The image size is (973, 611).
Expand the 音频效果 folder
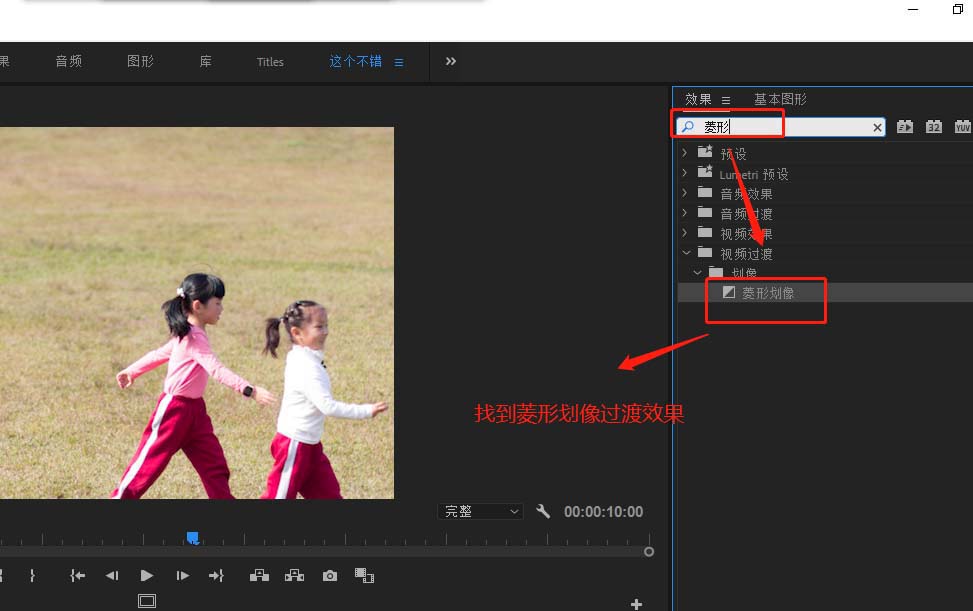(684, 193)
